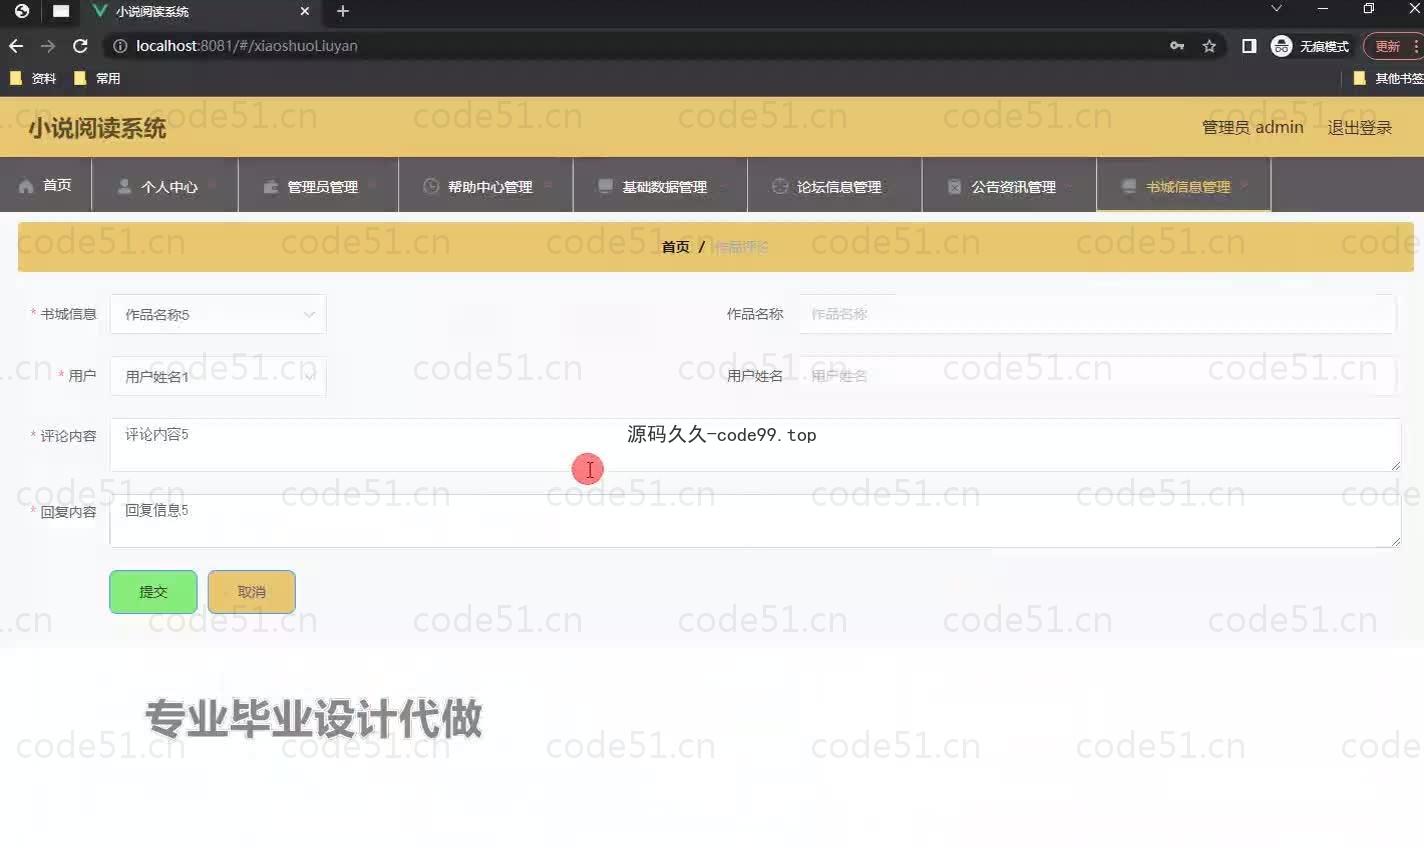The width and height of the screenshot is (1424, 848).
Task: Open the 常用 bookmark folder
Action: click(97, 78)
